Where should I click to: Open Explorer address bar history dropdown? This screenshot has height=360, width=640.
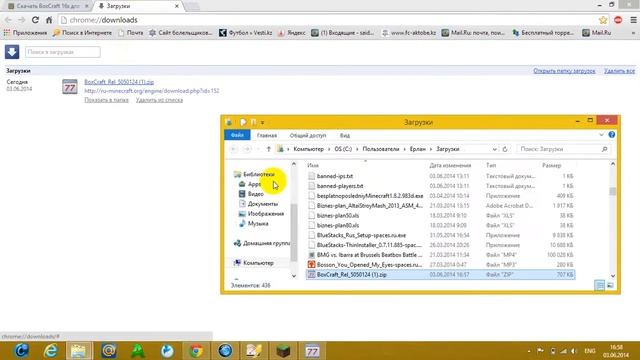coord(495,149)
